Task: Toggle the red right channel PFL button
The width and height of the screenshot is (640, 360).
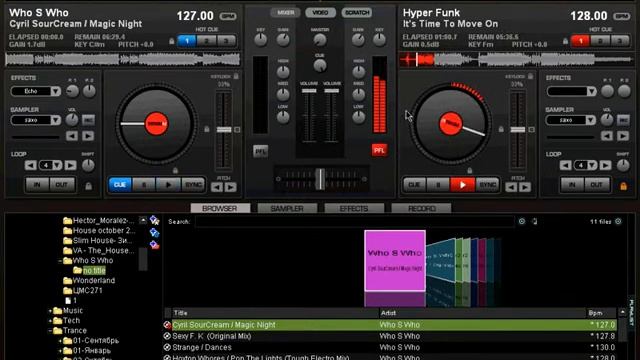Action: point(379,151)
